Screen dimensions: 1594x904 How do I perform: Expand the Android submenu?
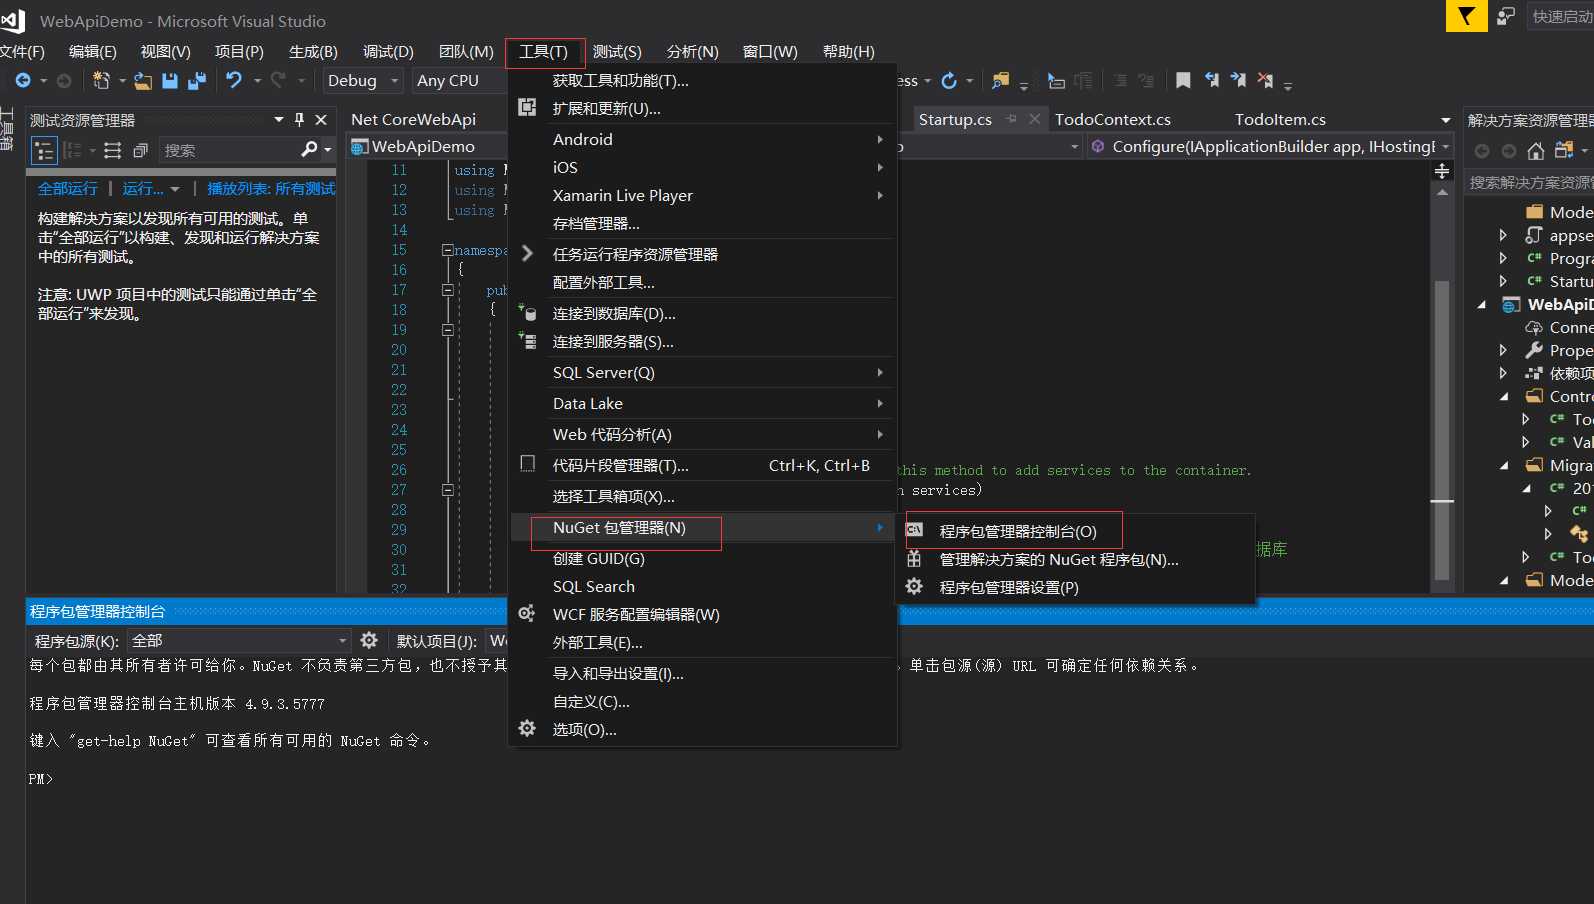[703, 139]
